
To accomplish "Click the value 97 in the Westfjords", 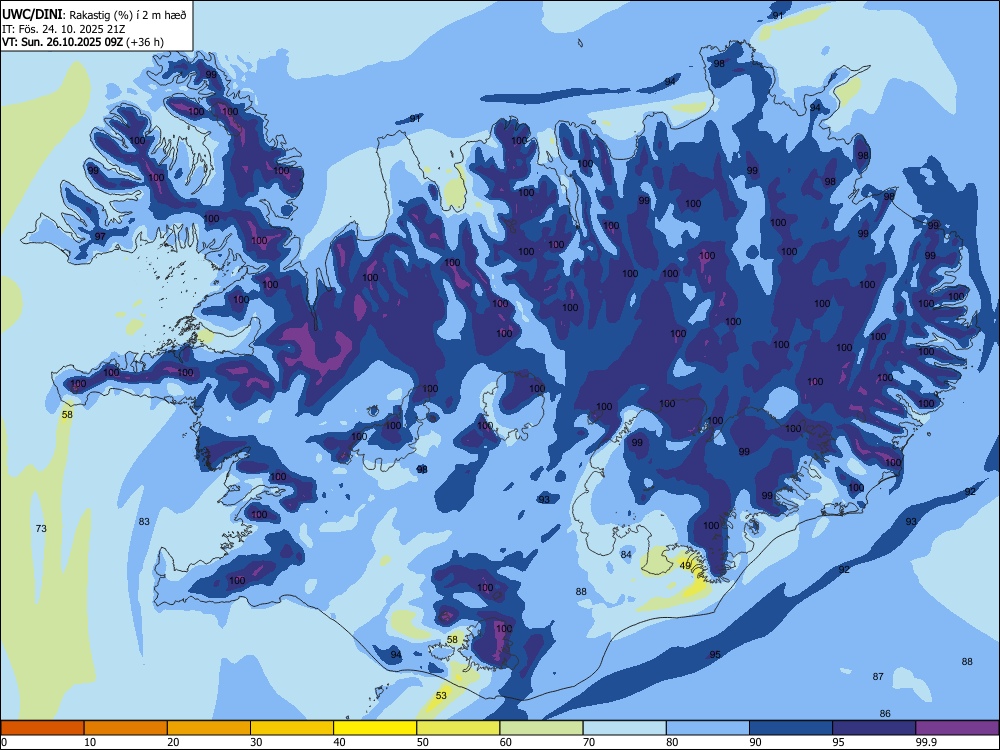I will pos(99,236).
